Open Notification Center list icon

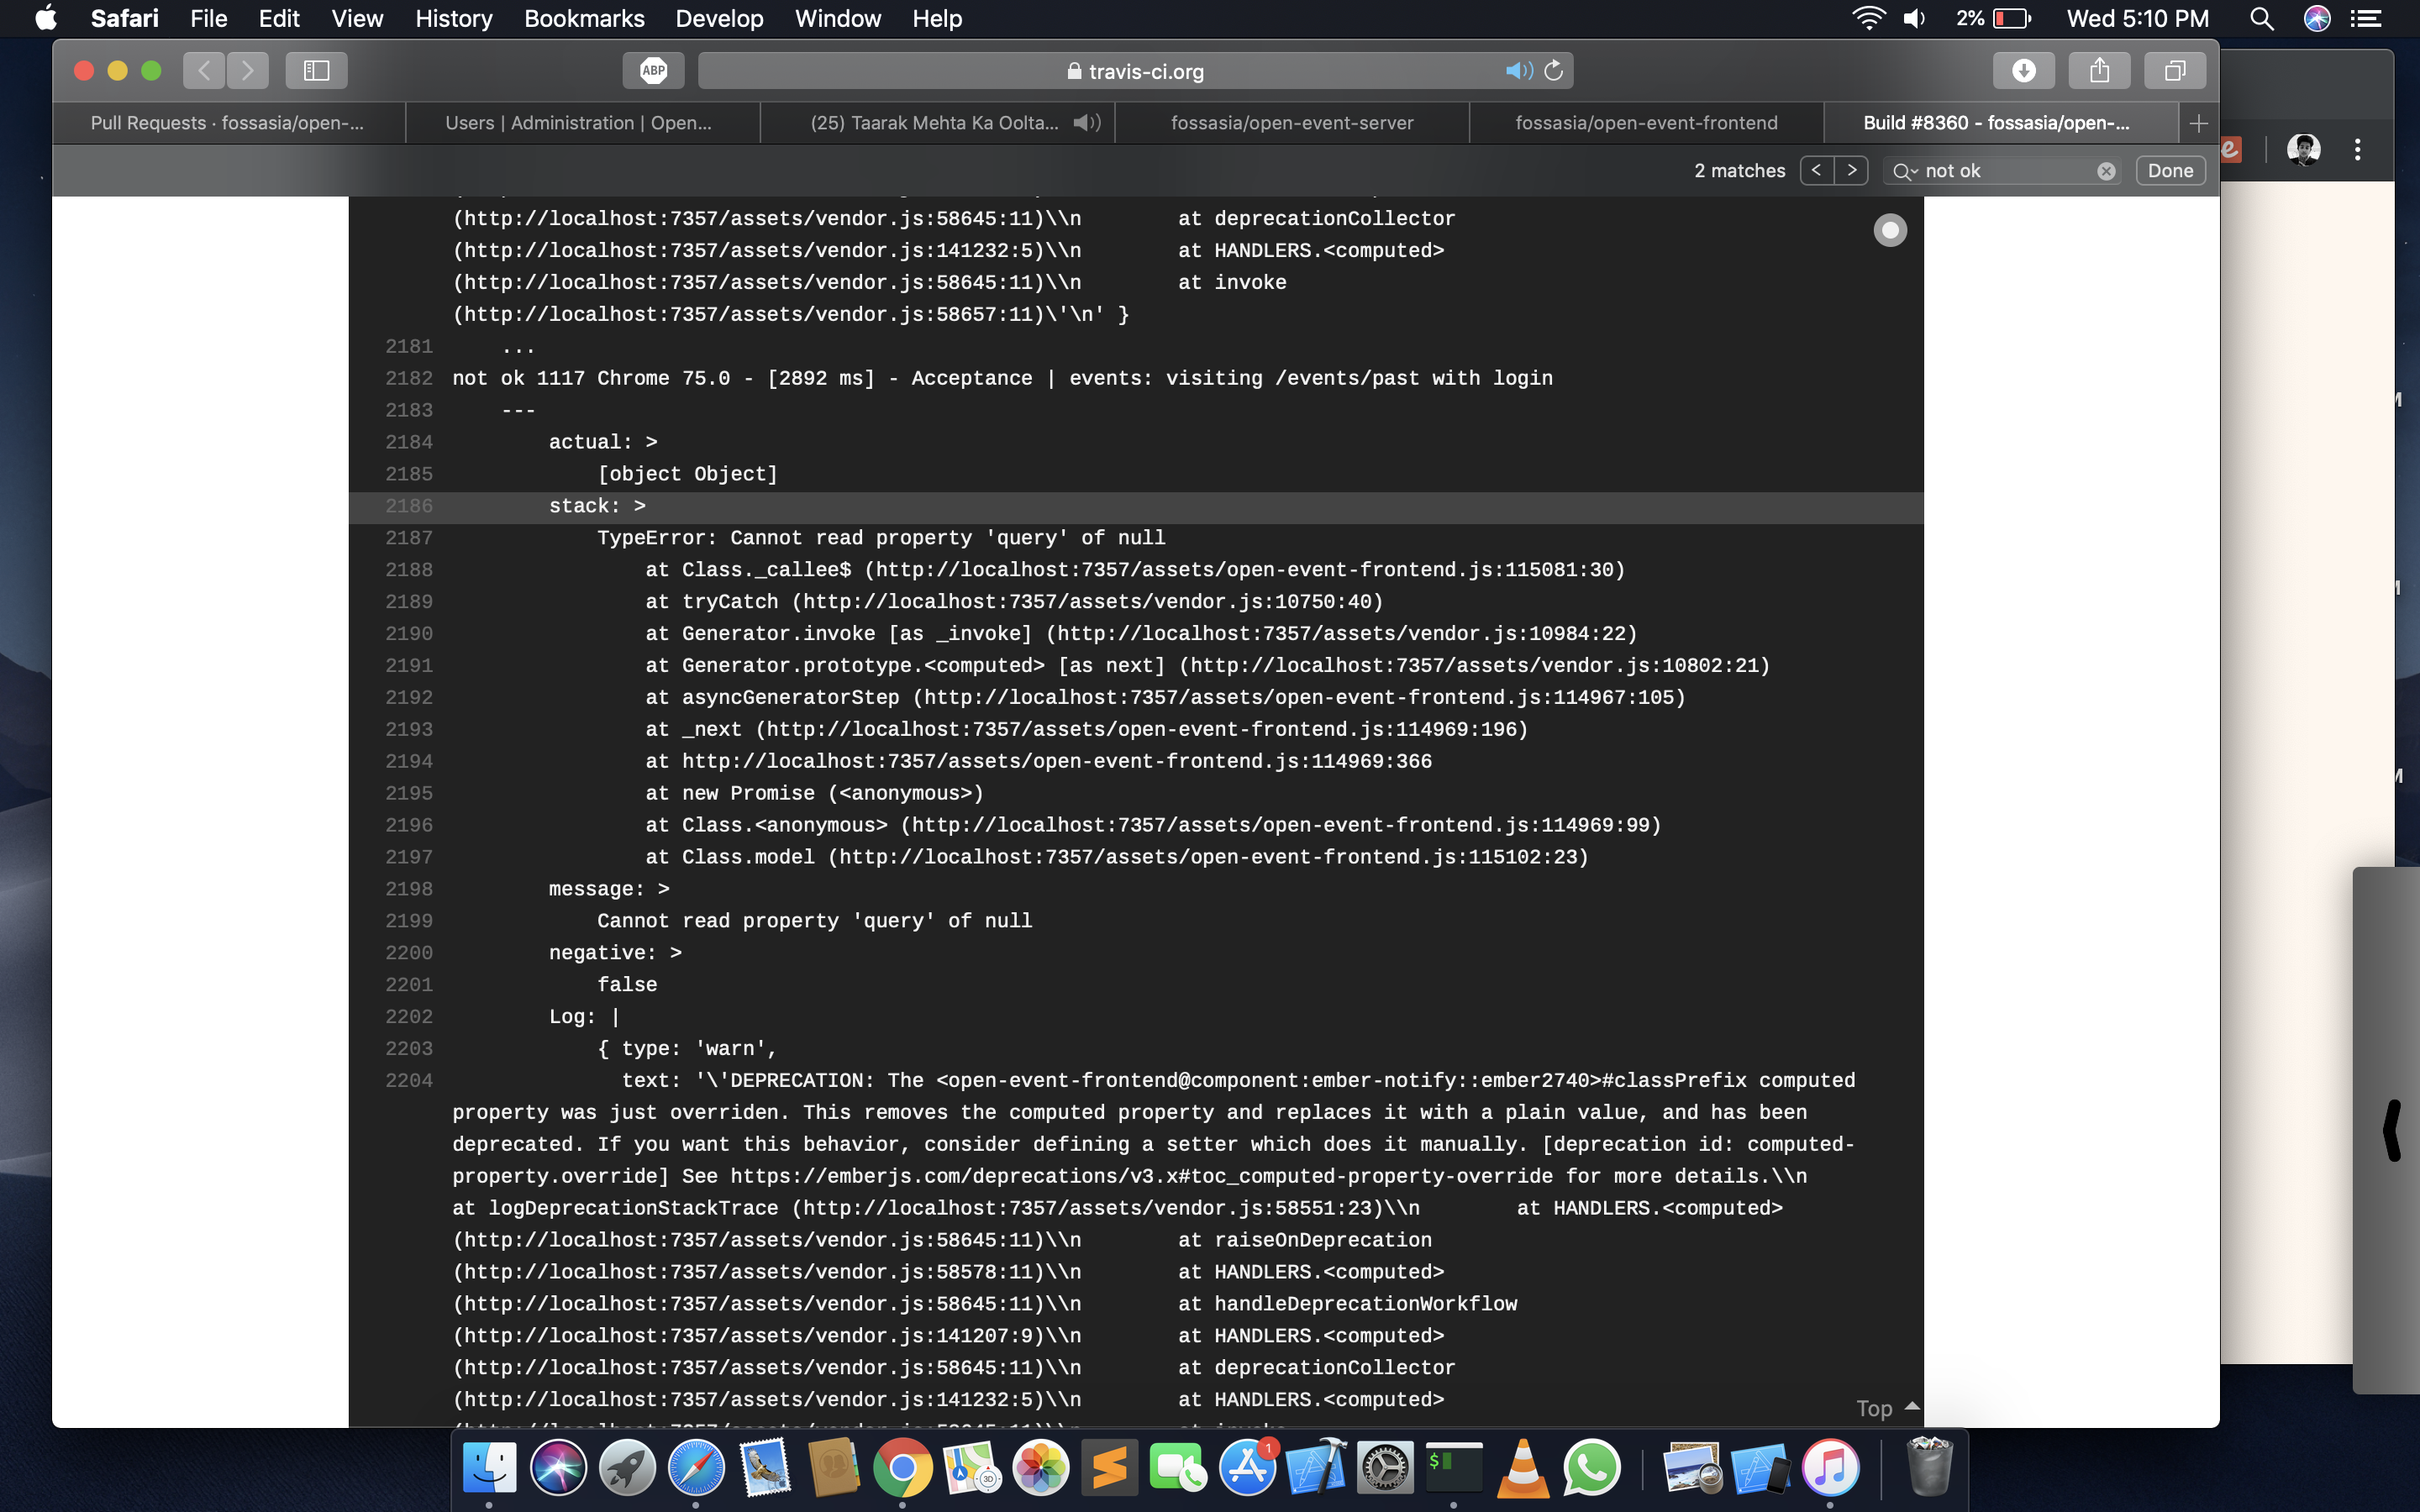pyautogui.click(x=2365, y=18)
